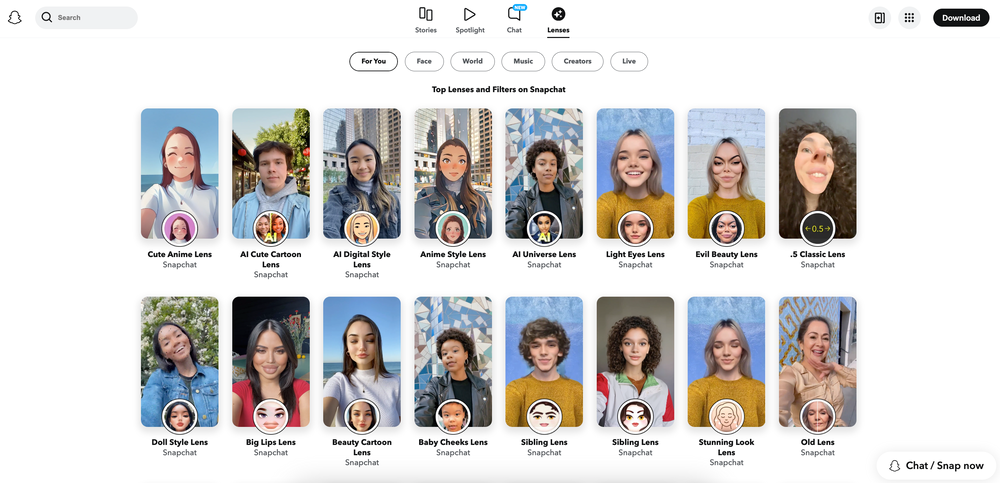Select the For You filter
The width and height of the screenshot is (1000, 483).
tap(374, 61)
